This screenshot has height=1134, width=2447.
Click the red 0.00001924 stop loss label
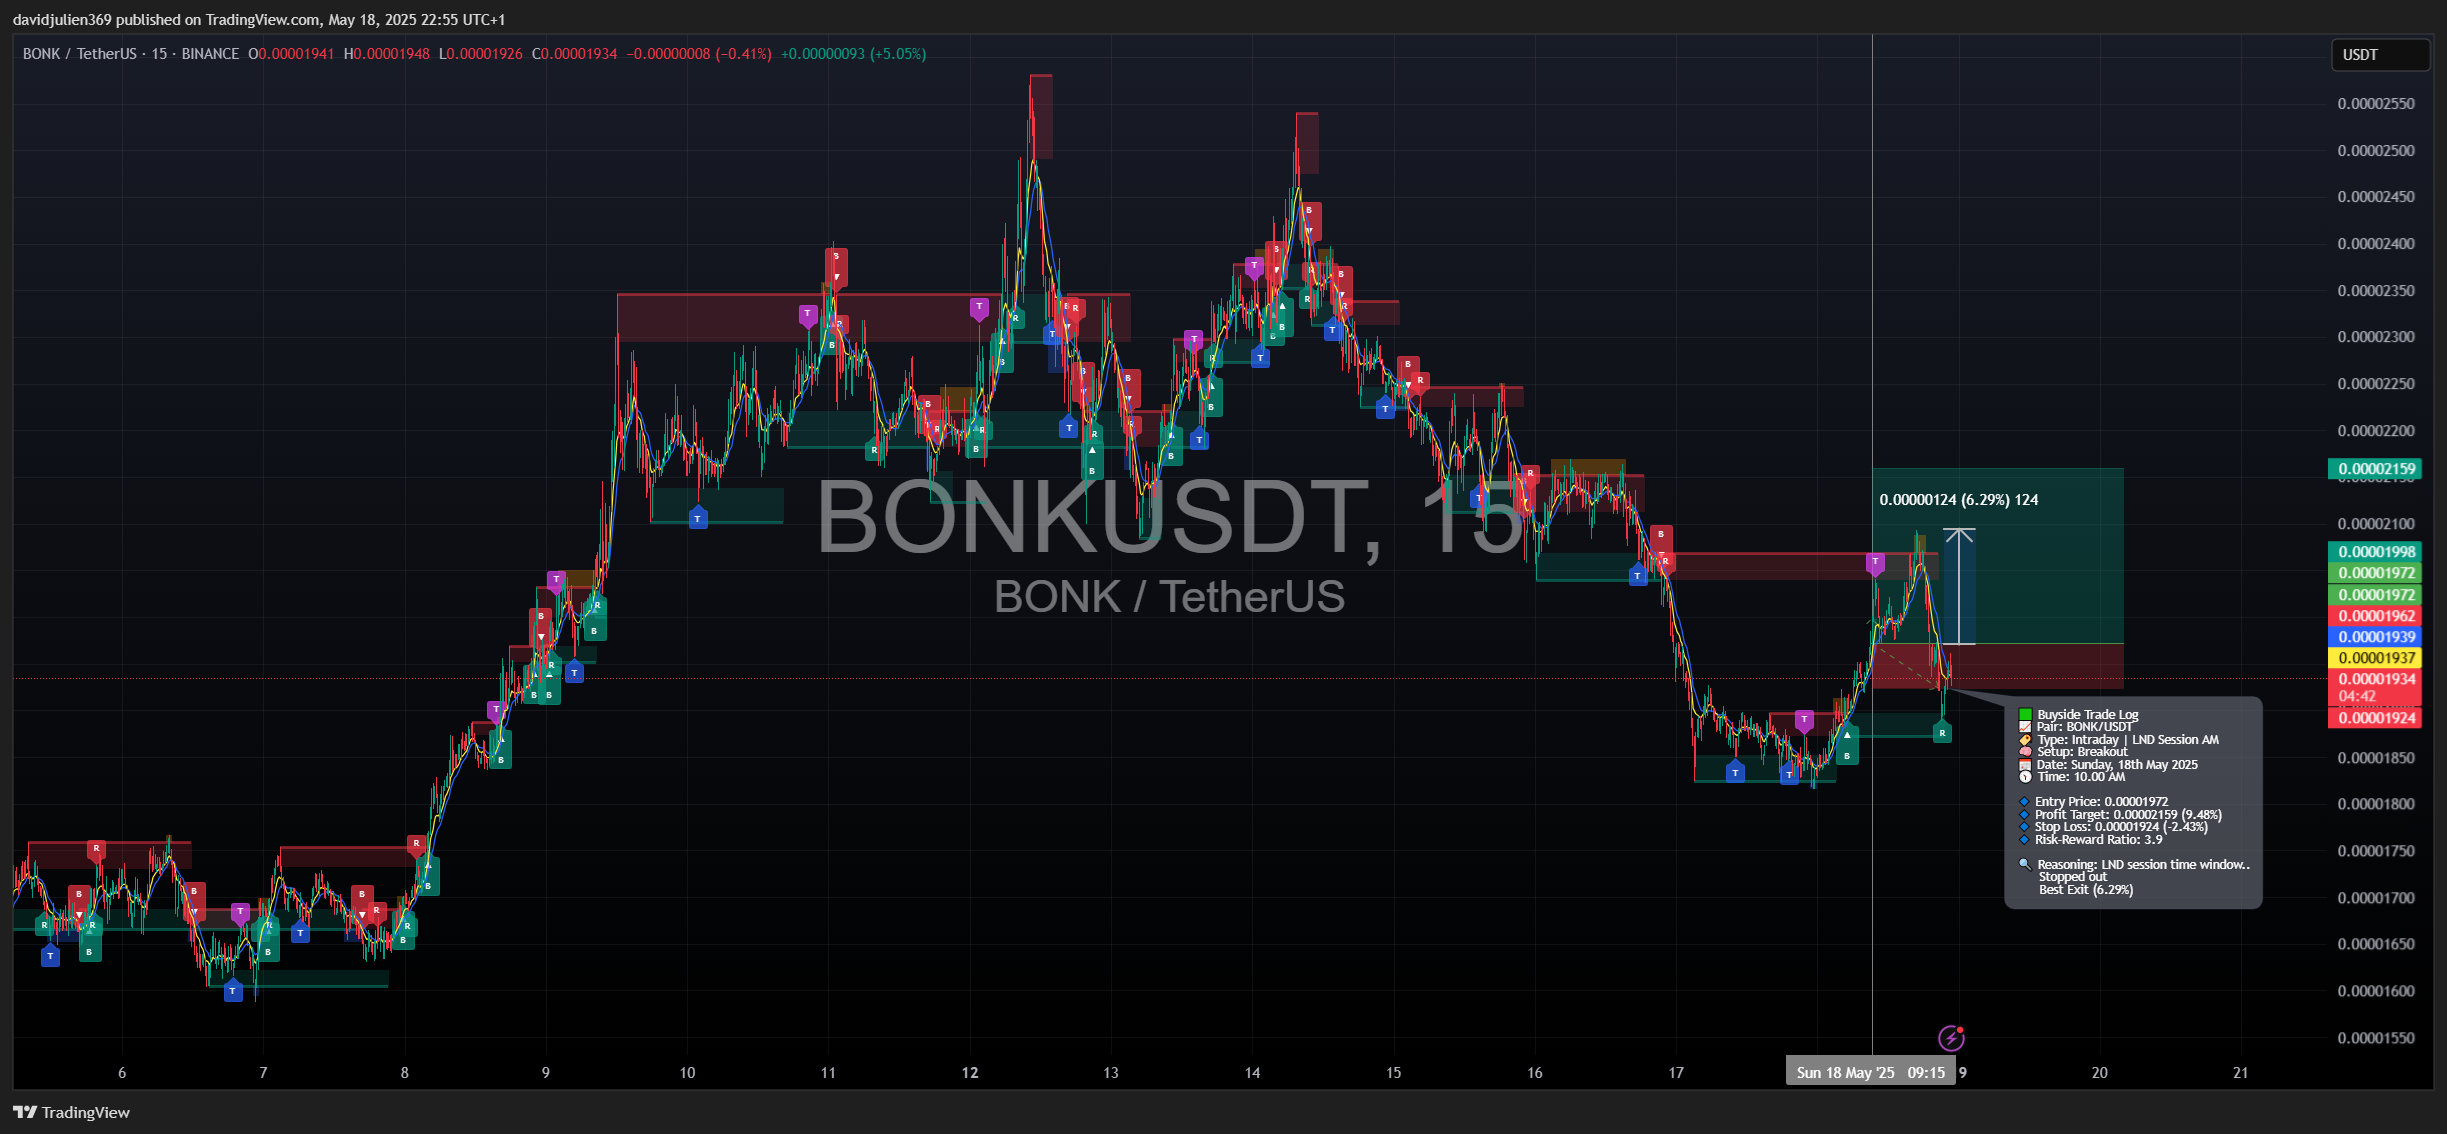2376,718
